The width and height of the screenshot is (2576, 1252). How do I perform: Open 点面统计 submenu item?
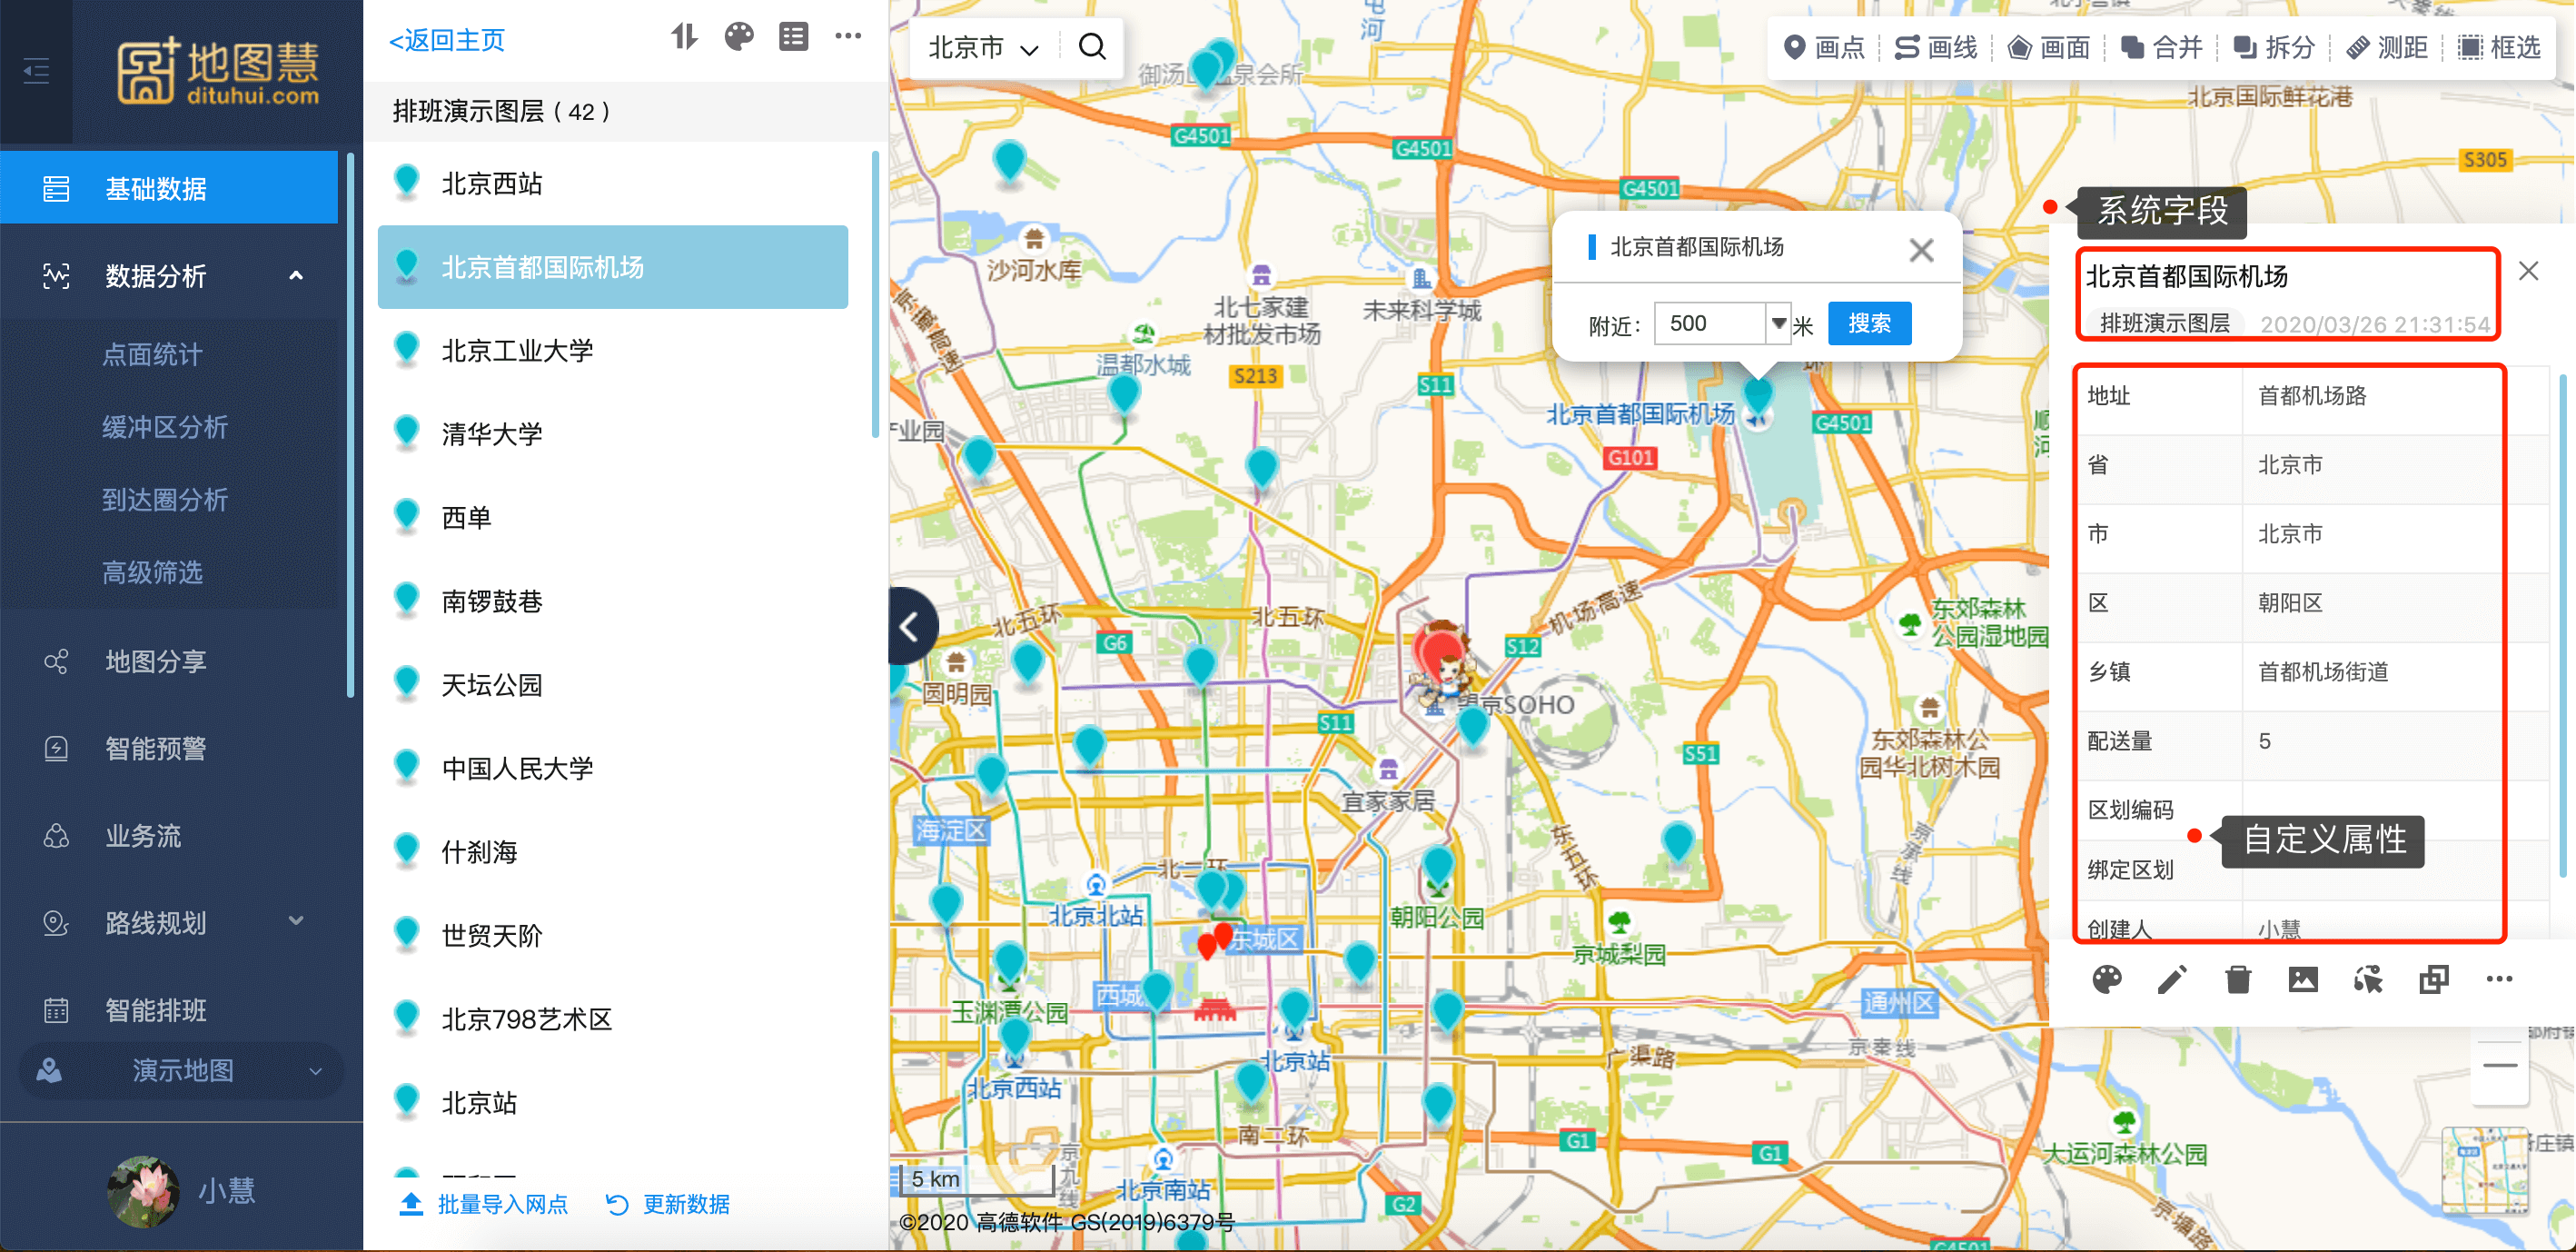pos(152,354)
